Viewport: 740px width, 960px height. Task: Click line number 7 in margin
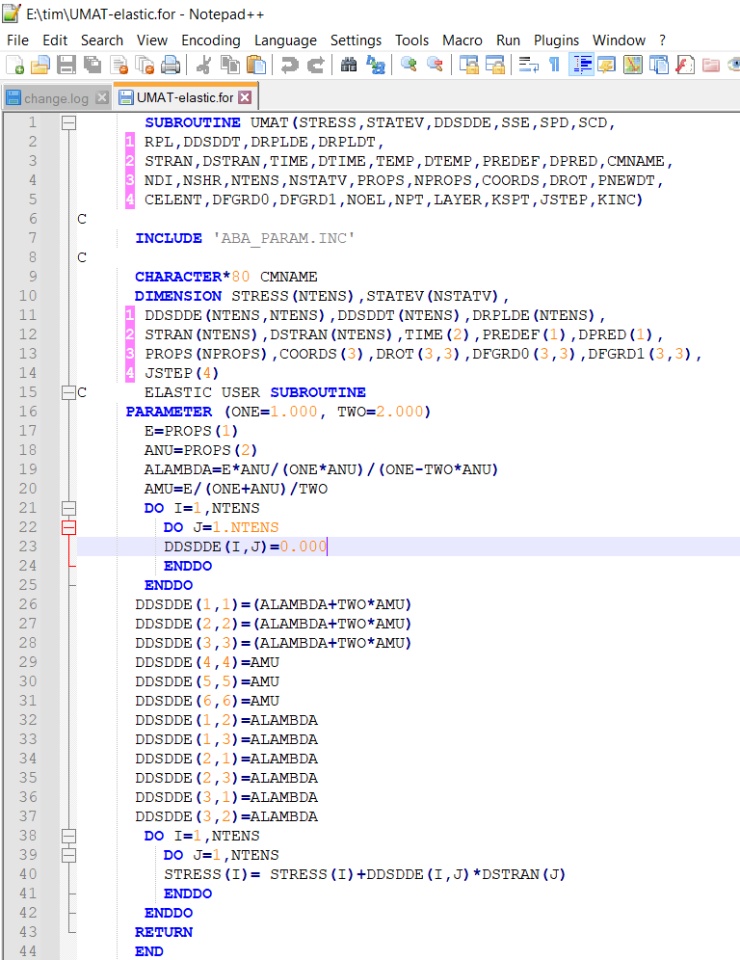[32, 238]
